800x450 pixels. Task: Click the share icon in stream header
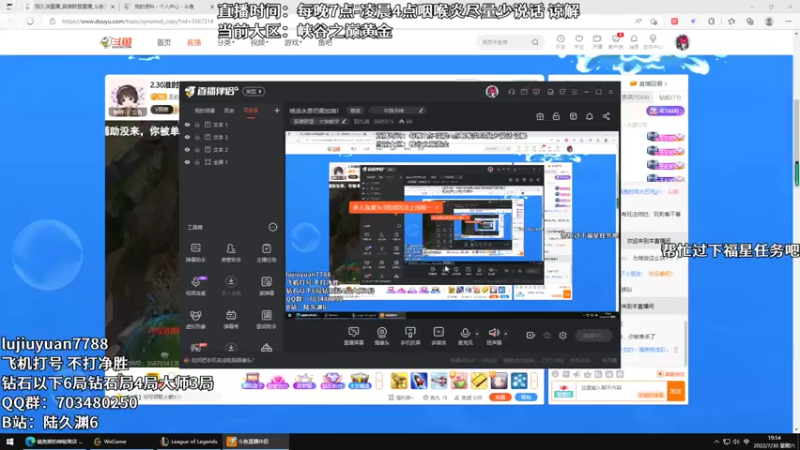606,116
